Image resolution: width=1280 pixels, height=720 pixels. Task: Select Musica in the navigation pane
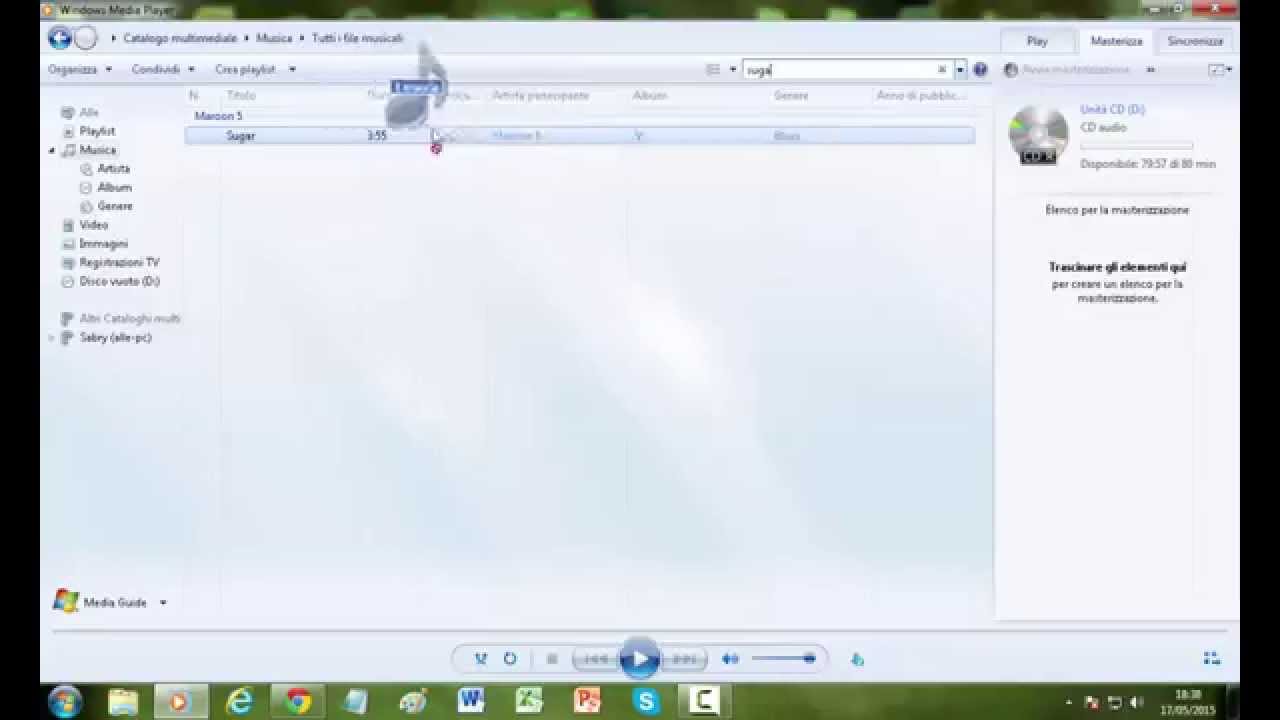coord(97,150)
